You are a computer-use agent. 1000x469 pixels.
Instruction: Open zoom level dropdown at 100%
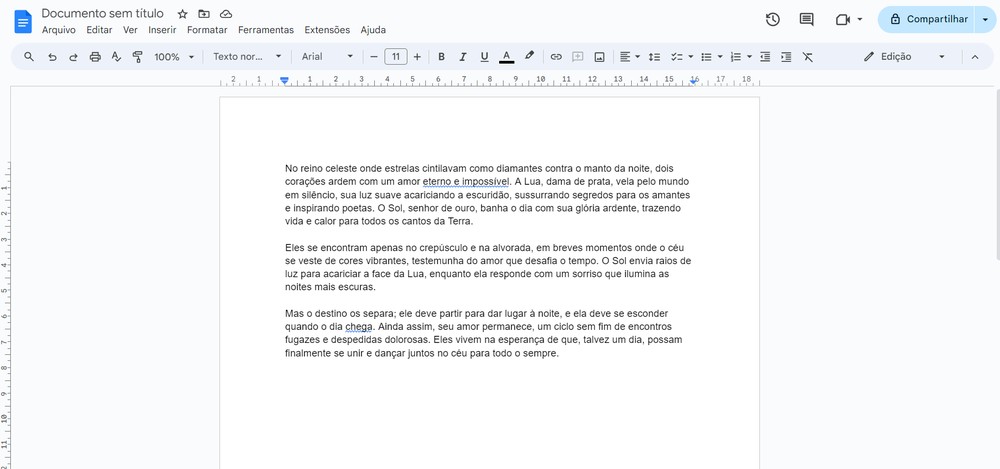pos(174,57)
